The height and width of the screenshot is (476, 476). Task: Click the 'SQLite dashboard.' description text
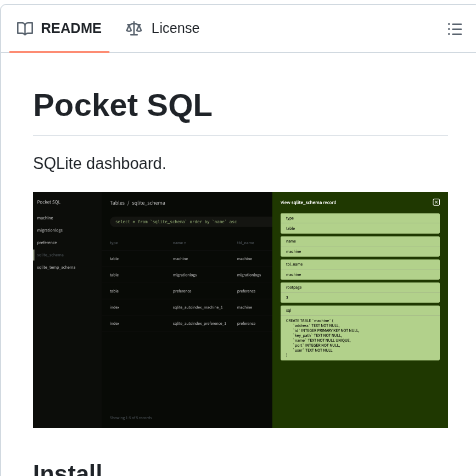[x=100, y=164]
